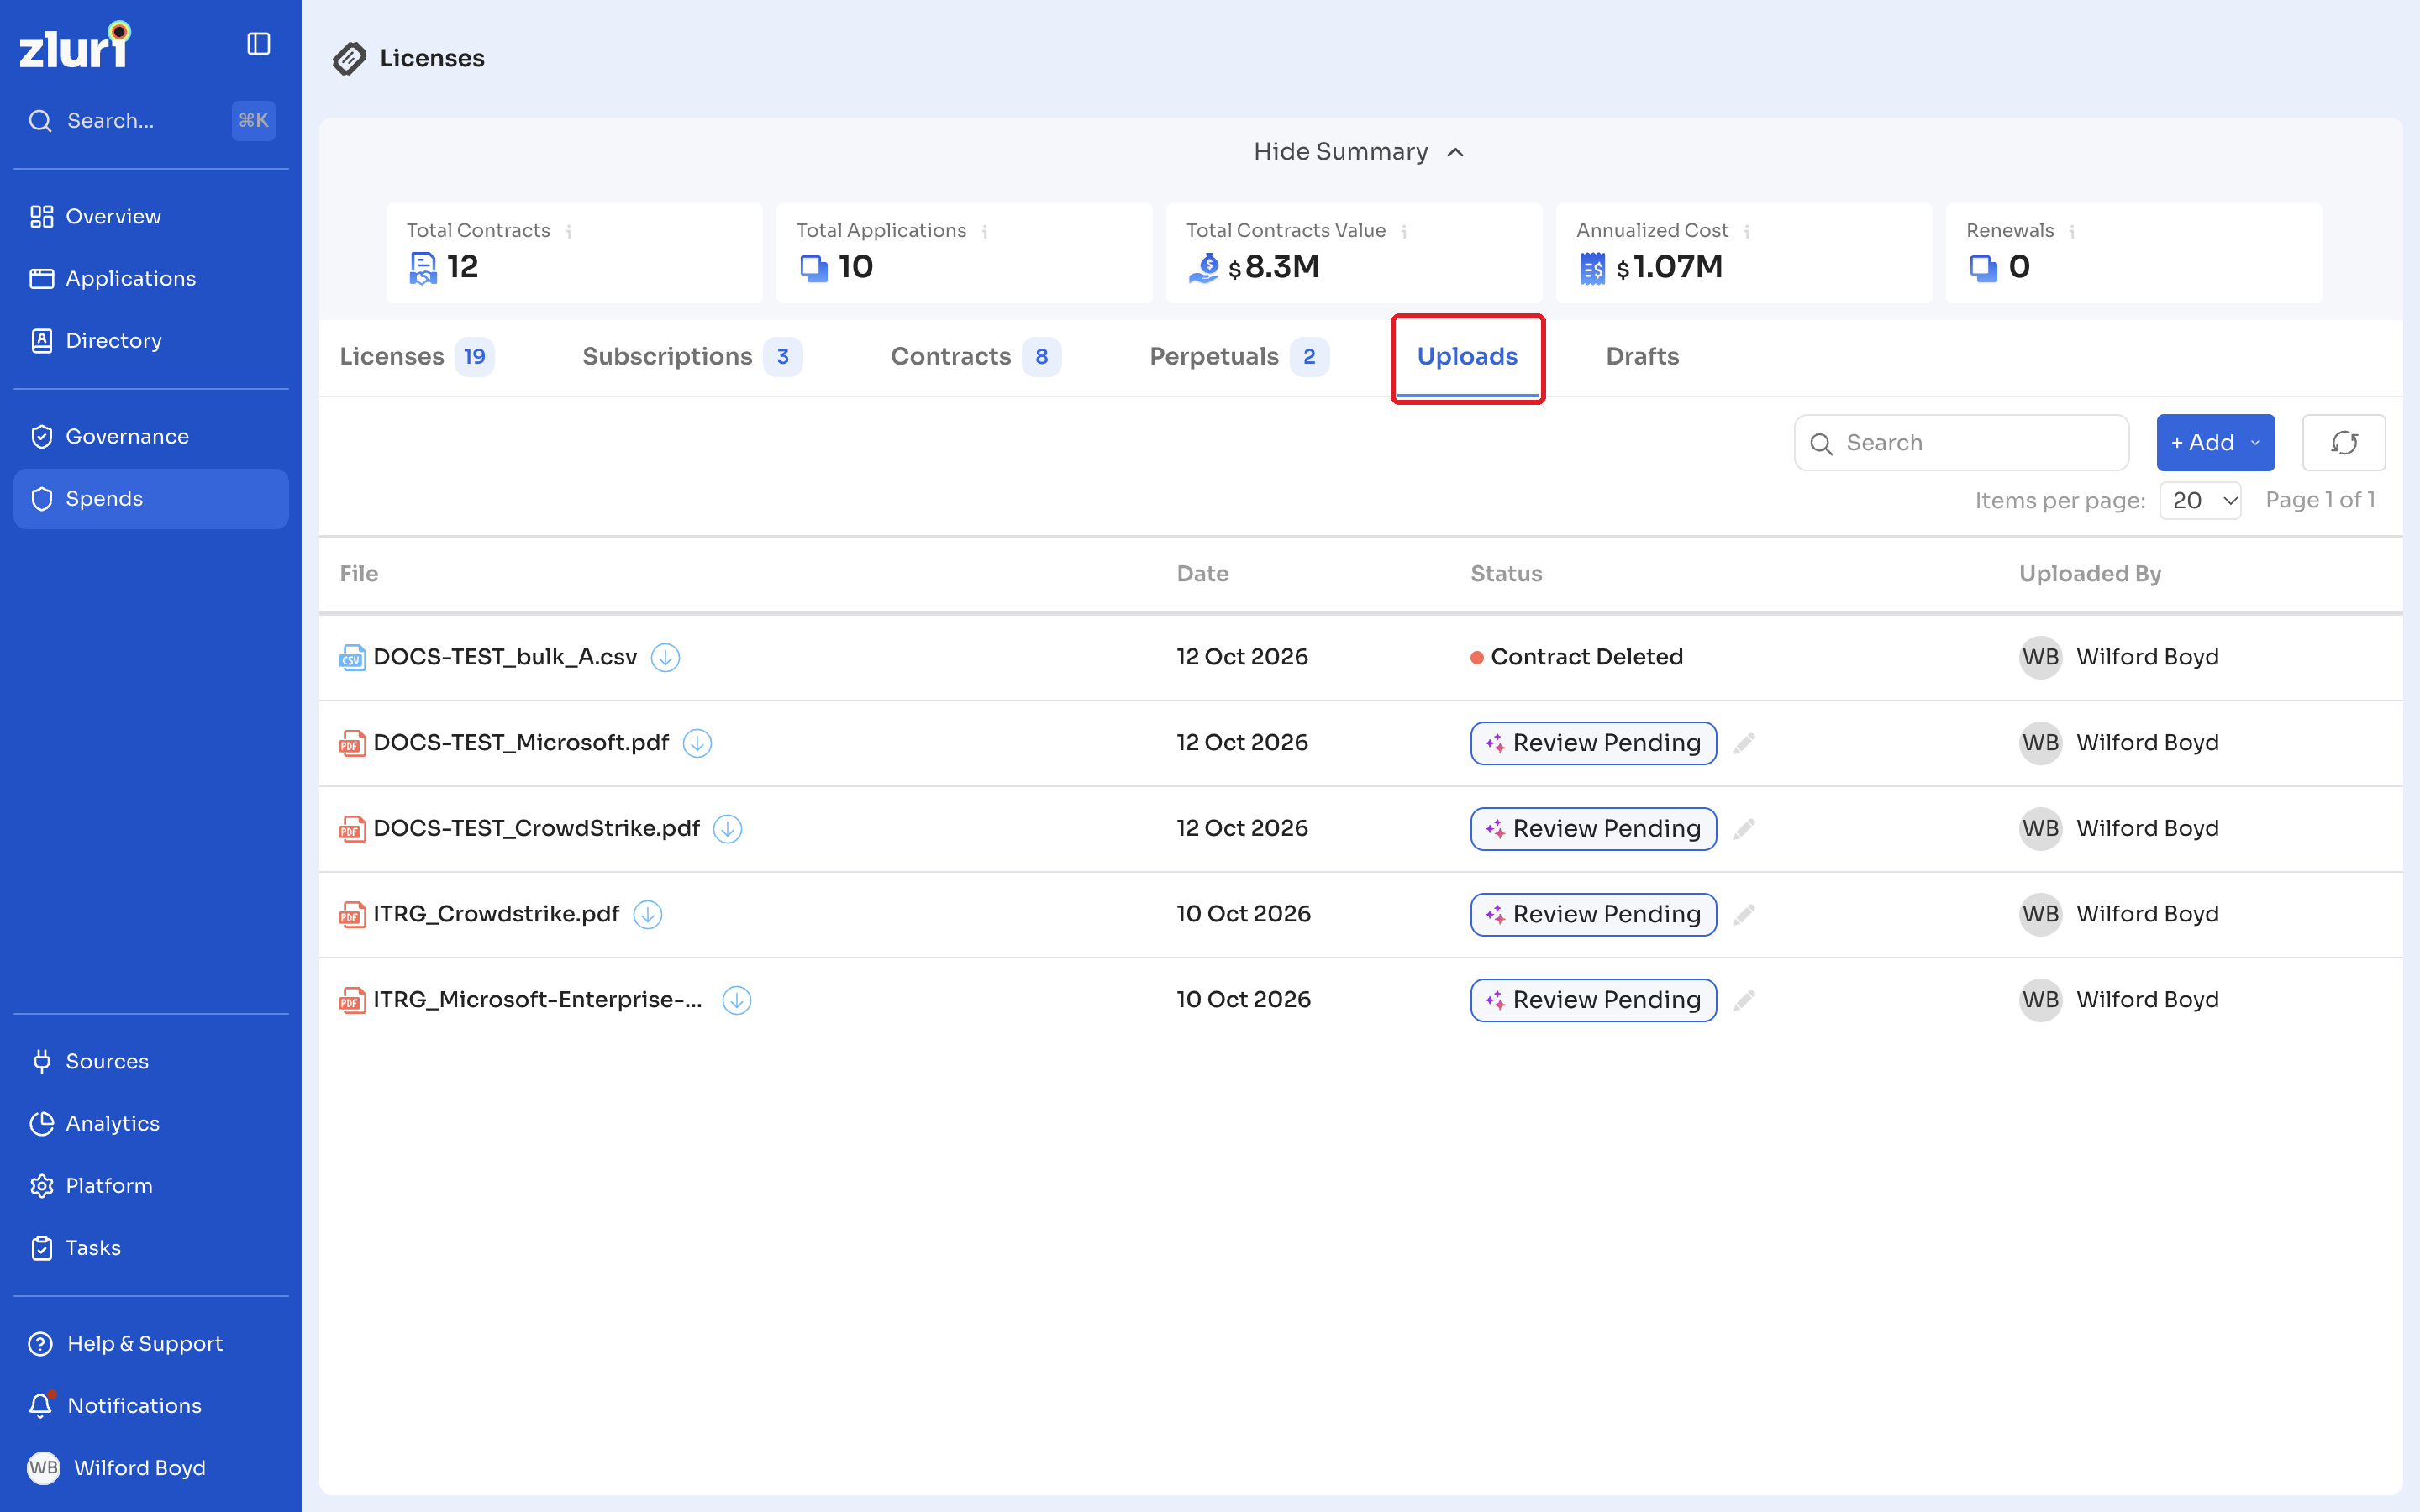Download ITRG_Microsoft-Enterprise file
The width and height of the screenshot is (2420, 1512).
pos(737,1000)
